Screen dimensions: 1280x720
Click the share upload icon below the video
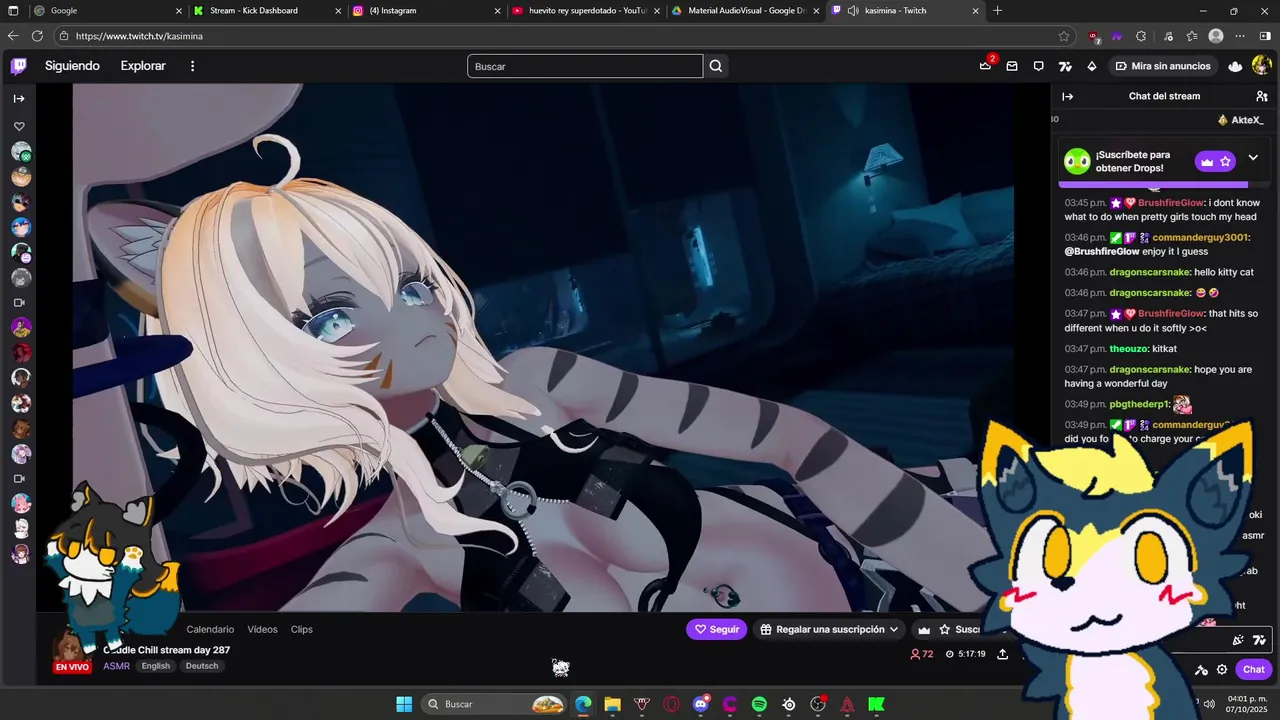pos(1003,654)
